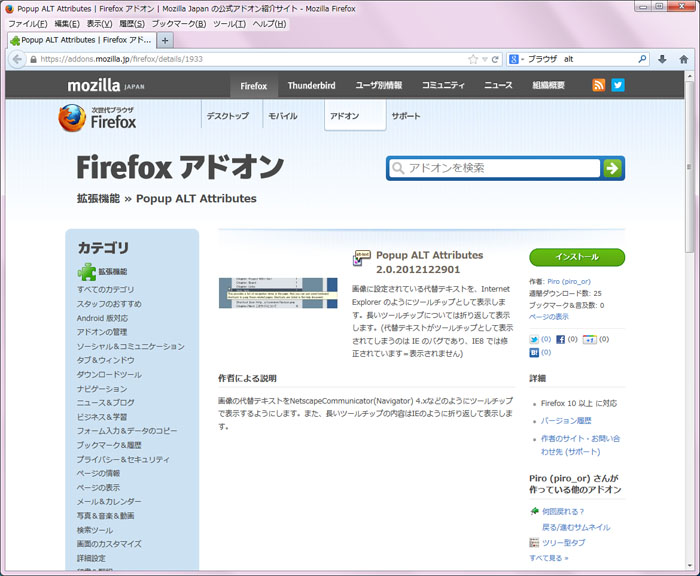Open the プライバシー＆セキュリティ category
Screen dimensions: 700x576
[123, 459]
